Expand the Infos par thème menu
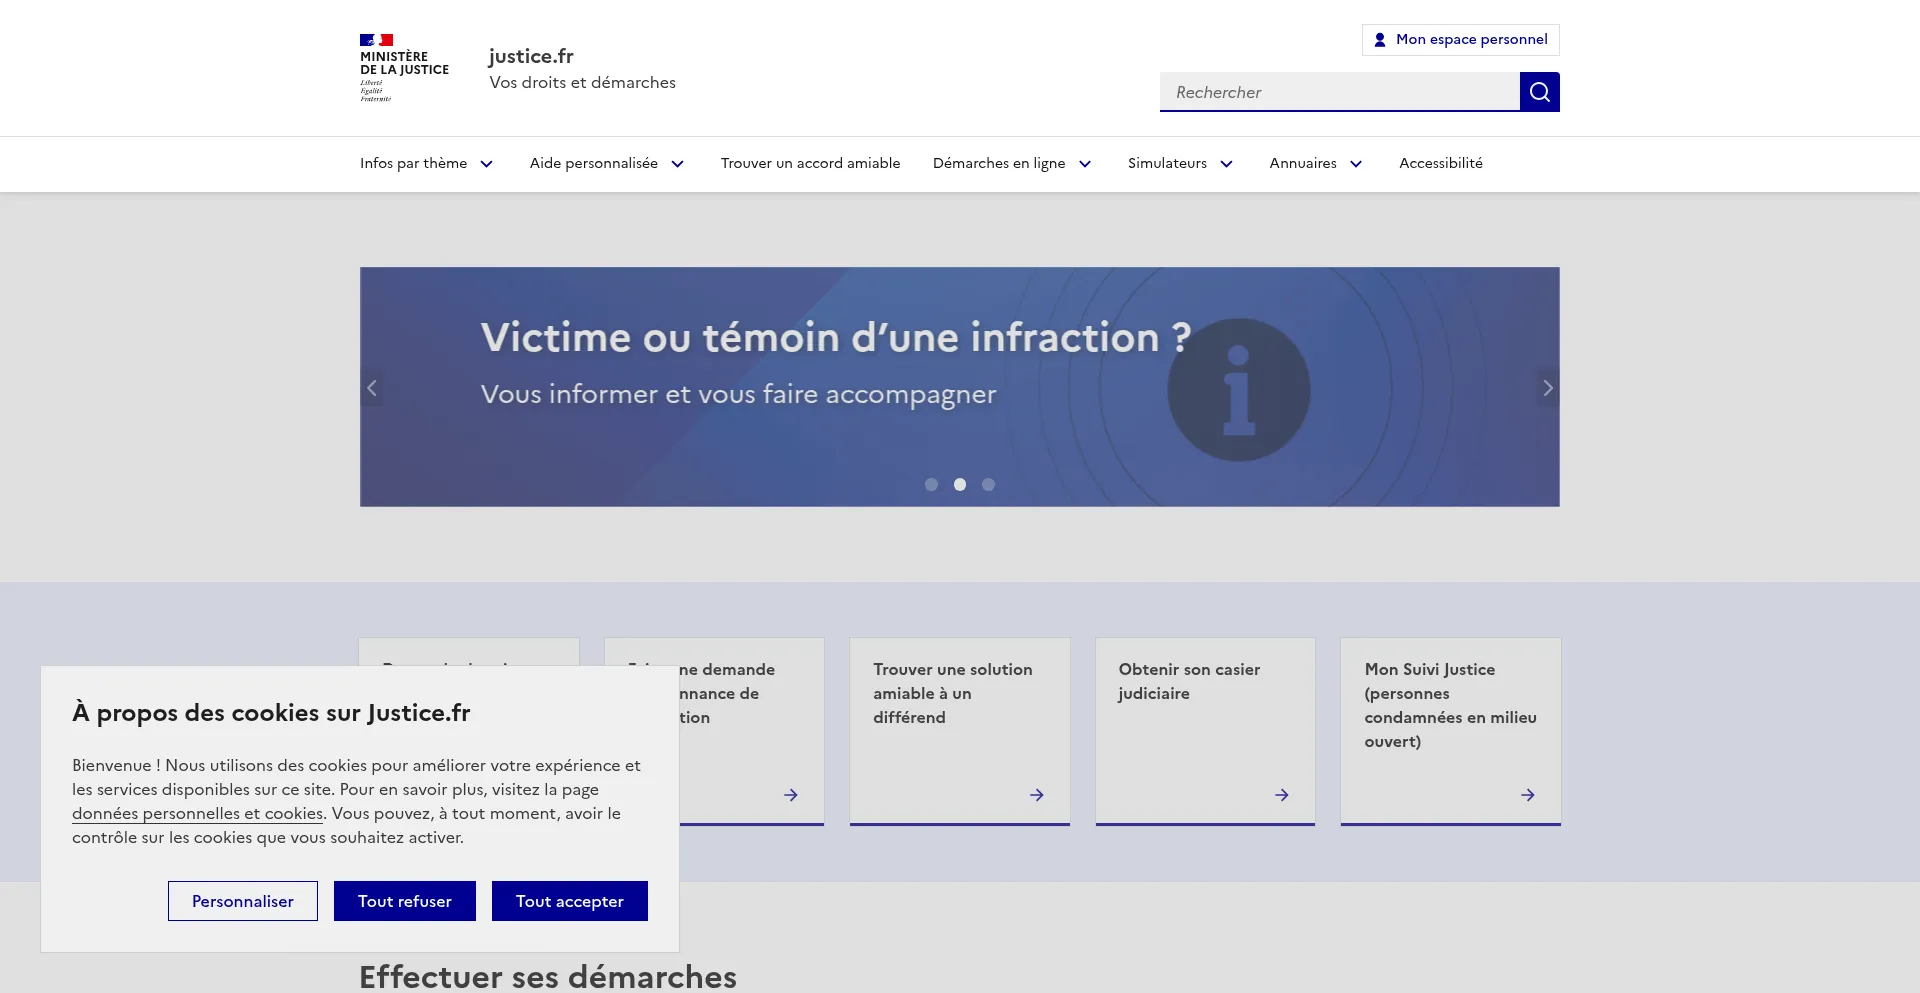Image resolution: width=1920 pixels, height=993 pixels. (x=427, y=164)
